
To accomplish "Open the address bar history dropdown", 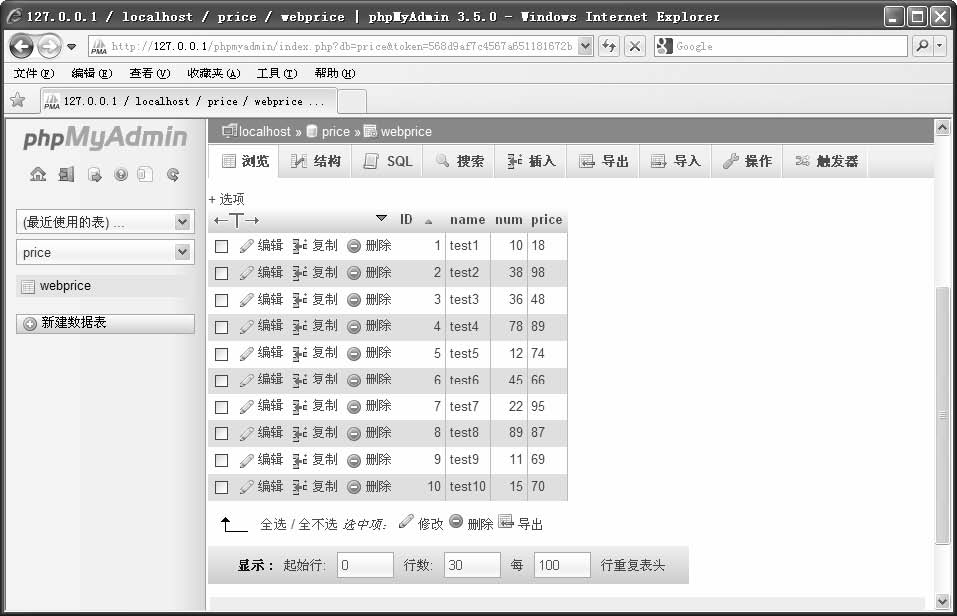I will point(585,46).
